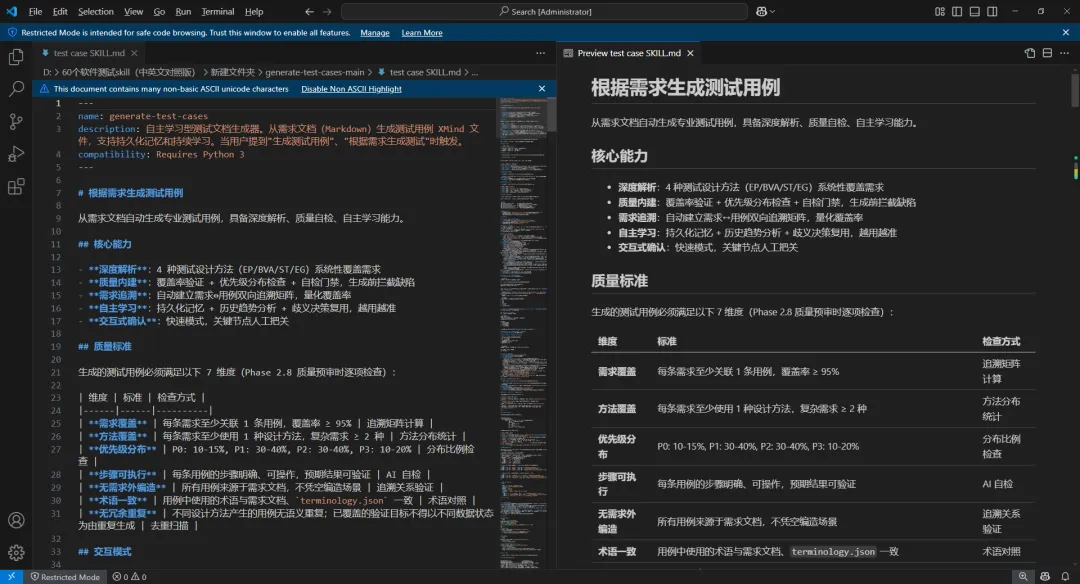Click the preview heading 核心能力

click(619, 156)
